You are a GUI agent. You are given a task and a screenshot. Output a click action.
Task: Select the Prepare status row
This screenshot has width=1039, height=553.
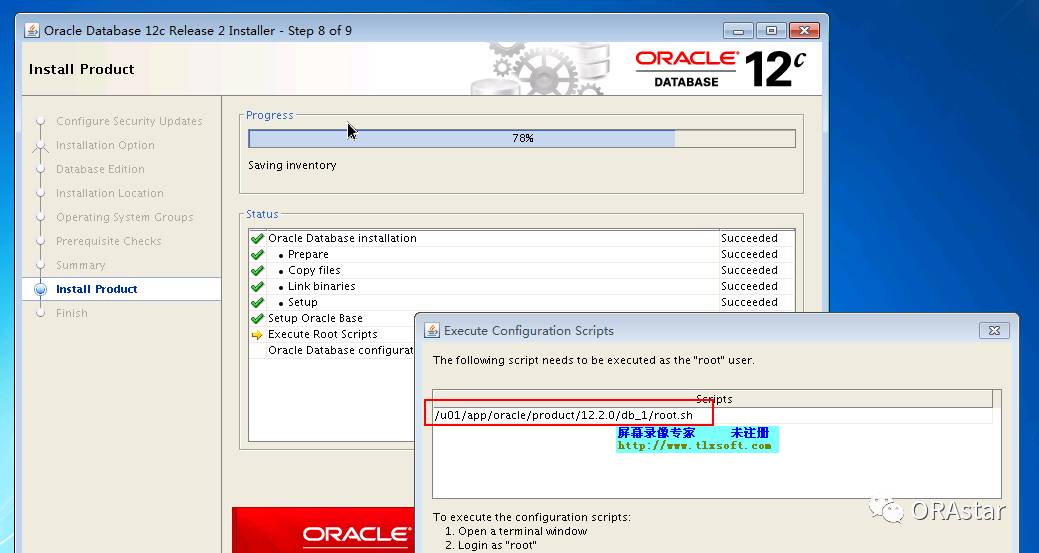coord(521,254)
